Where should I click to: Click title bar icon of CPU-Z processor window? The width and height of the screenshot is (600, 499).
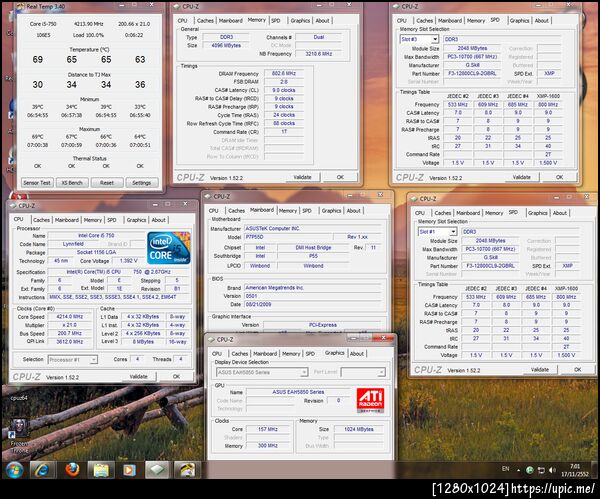pos(13,206)
